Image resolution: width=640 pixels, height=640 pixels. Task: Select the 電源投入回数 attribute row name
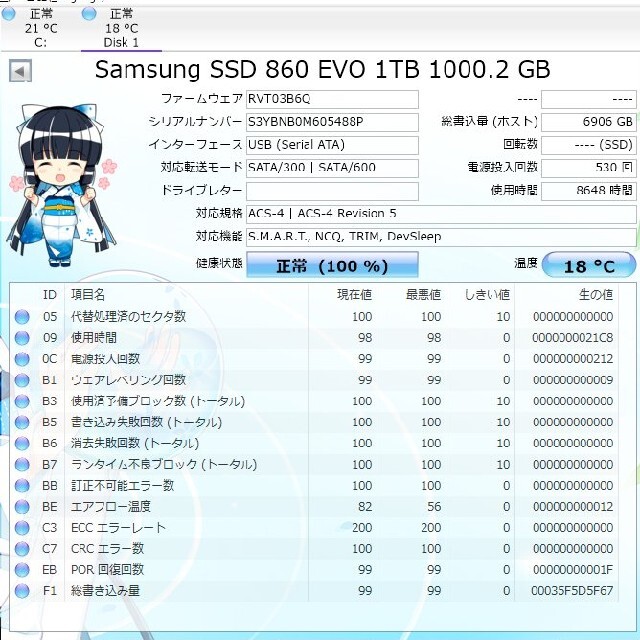105,359
